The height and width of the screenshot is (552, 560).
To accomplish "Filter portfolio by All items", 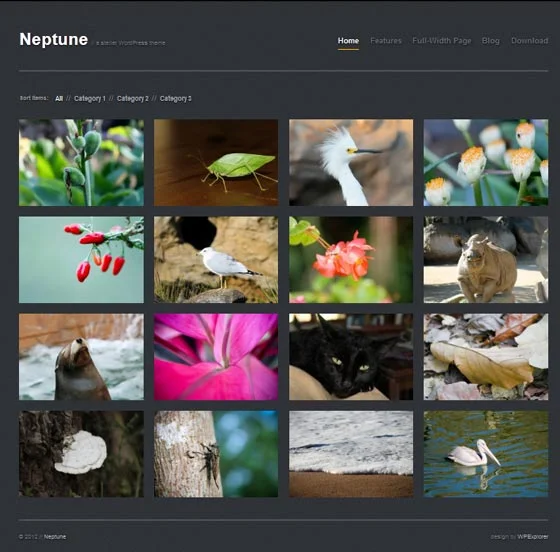I will coord(59,99).
